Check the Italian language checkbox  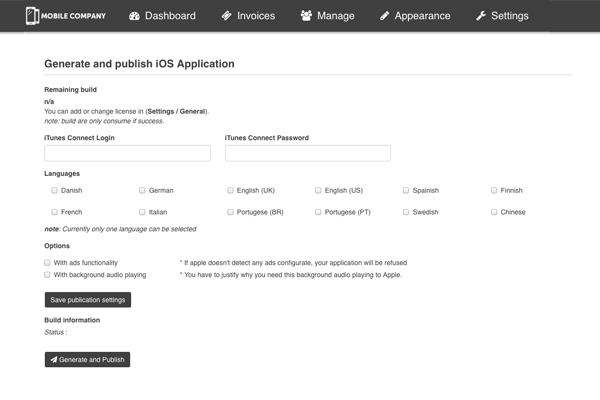pyautogui.click(x=142, y=212)
